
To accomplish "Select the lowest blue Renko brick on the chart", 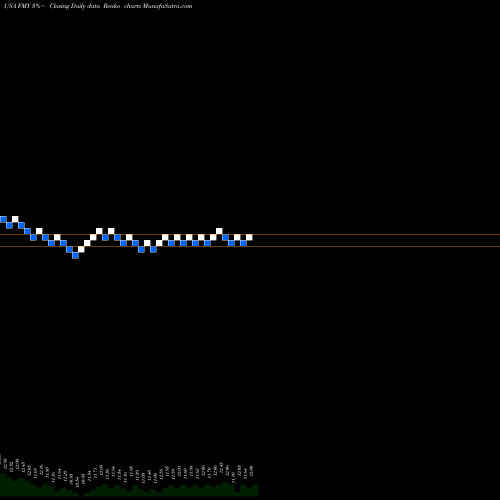I will pyautogui.click(x=75, y=255).
